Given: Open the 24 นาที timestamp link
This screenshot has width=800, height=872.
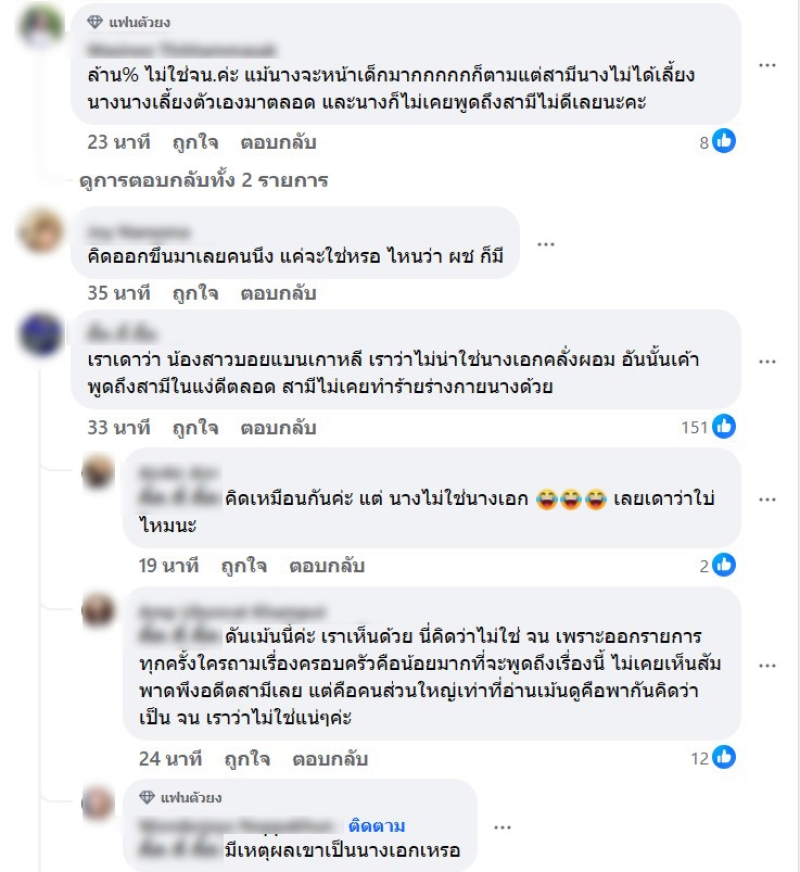Looking at the screenshot, I should [170, 759].
